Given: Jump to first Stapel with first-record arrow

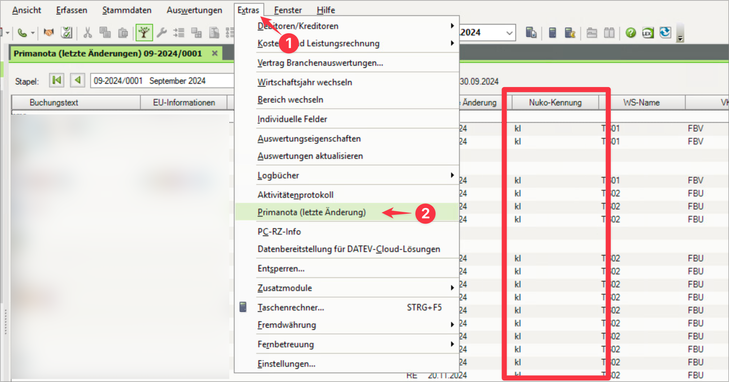Looking at the screenshot, I should [57, 80].
